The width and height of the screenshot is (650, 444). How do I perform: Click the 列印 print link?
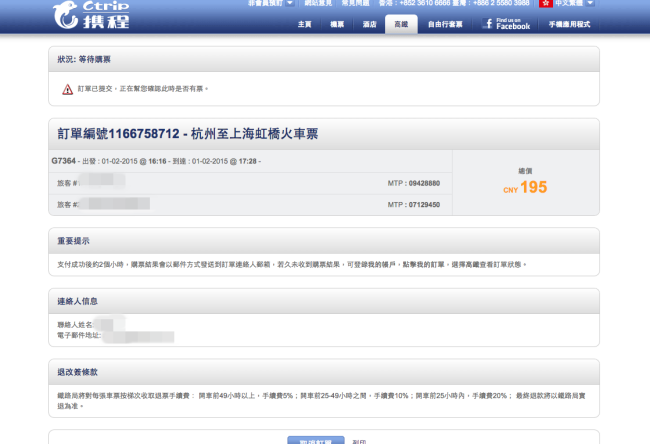[359, 442]
